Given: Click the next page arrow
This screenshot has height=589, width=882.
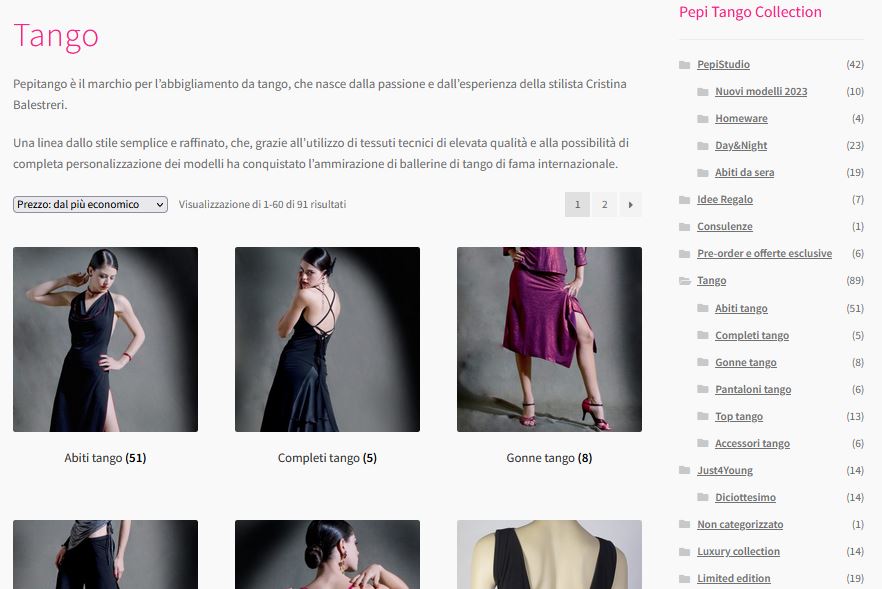Looking at the screenshot, I should [x=630, y=205].
